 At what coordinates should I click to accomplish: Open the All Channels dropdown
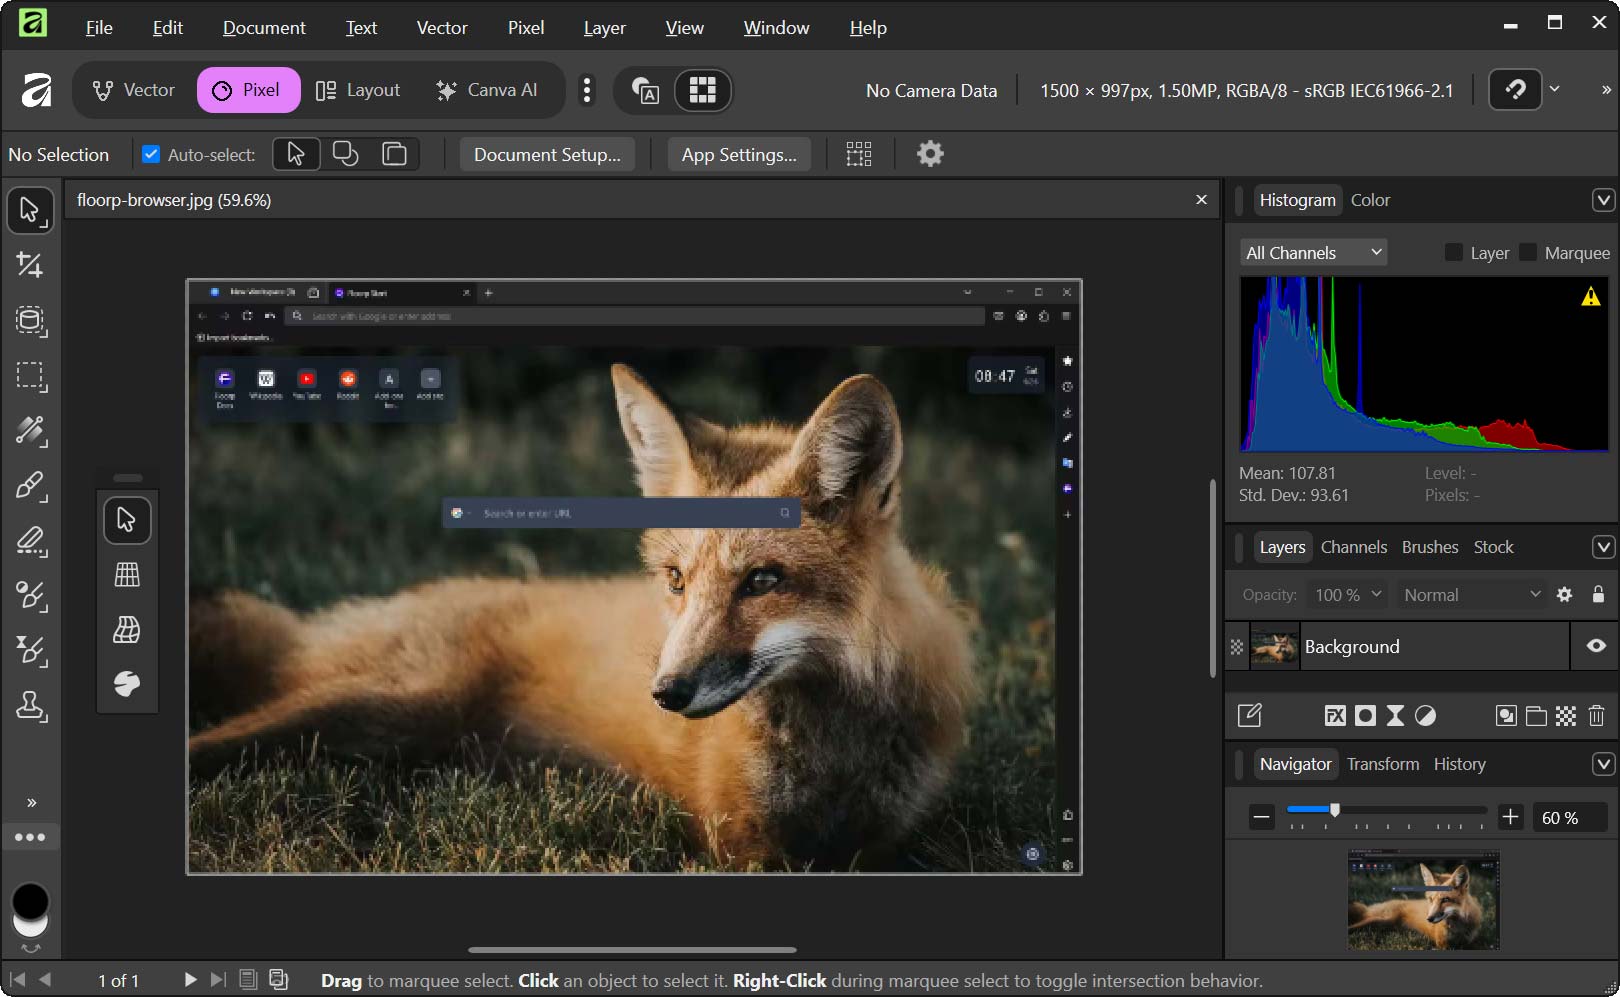1313,253
